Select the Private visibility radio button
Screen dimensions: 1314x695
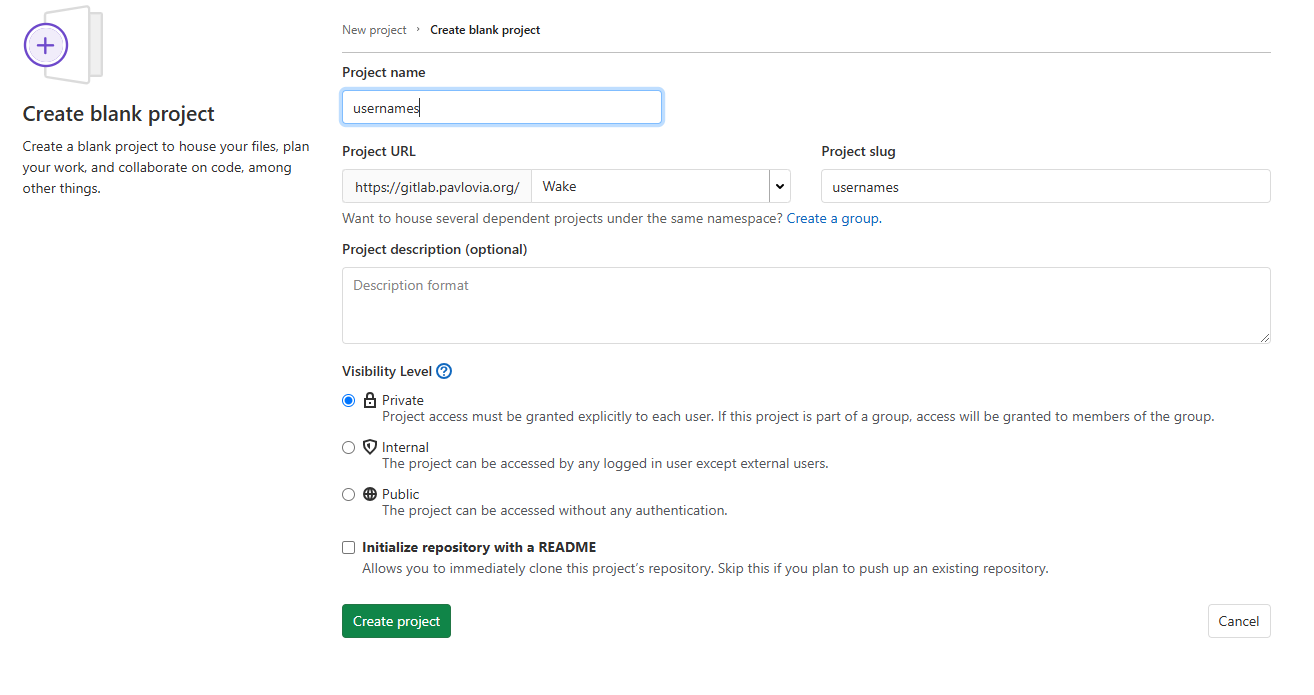tap(349, 400)
